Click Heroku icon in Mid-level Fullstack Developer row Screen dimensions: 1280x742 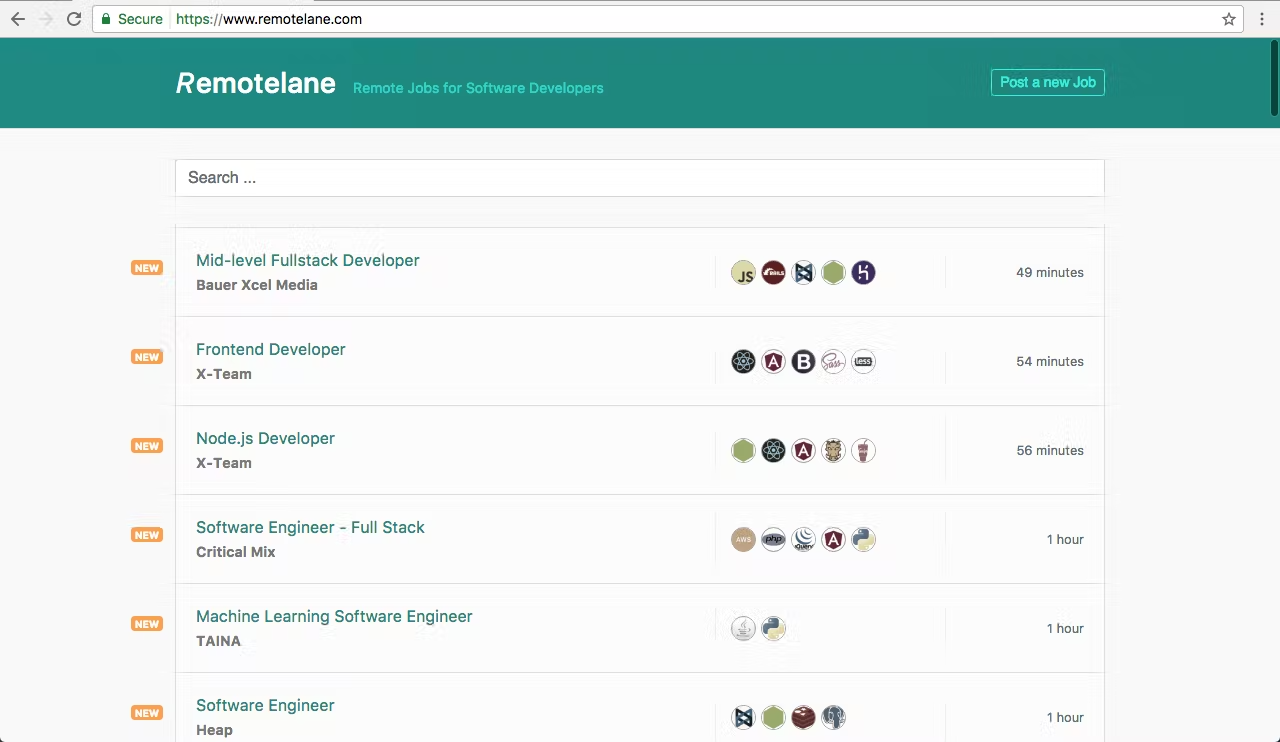863,272
